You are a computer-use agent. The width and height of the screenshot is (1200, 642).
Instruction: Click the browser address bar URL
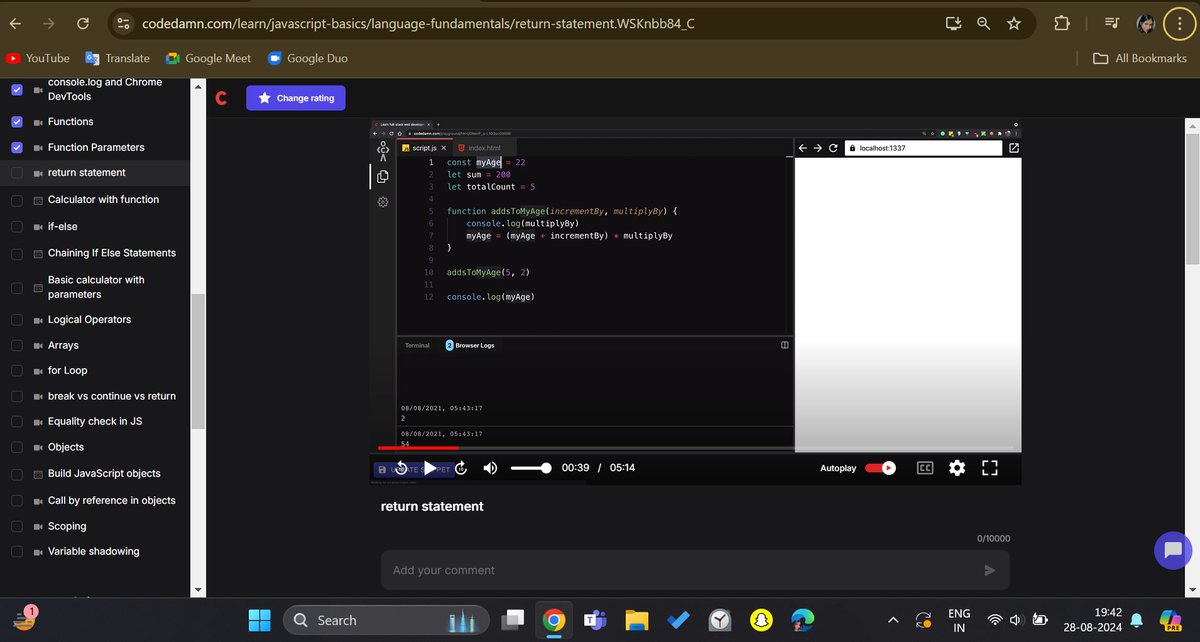(x=417, y=23)
